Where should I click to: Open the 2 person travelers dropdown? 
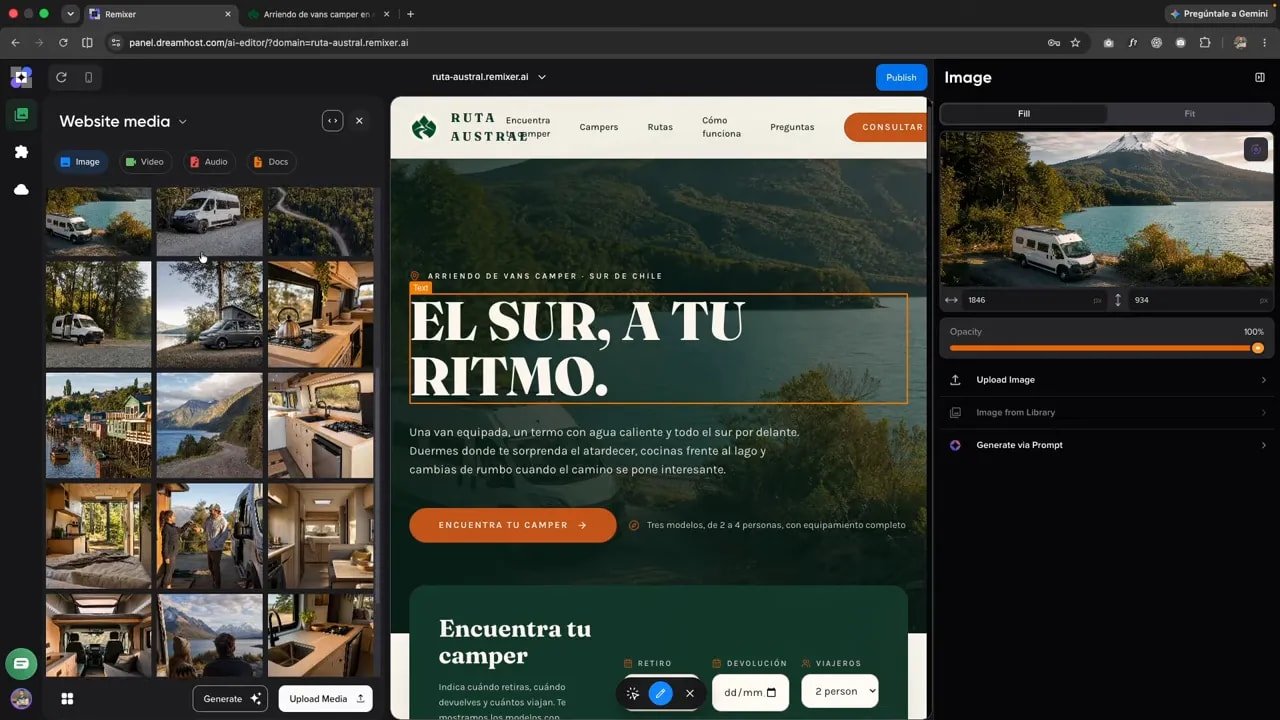840,691
